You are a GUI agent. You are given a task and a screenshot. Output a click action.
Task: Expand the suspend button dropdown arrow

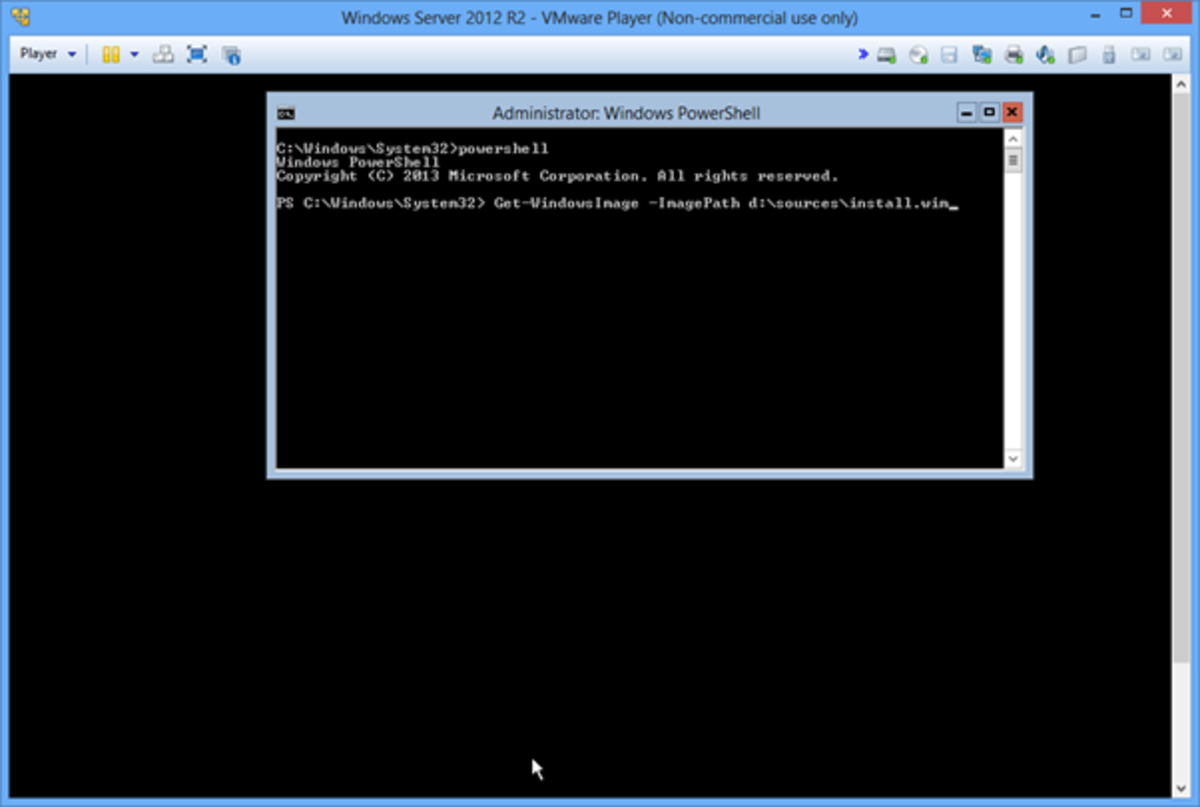click(x=133, y=55)
